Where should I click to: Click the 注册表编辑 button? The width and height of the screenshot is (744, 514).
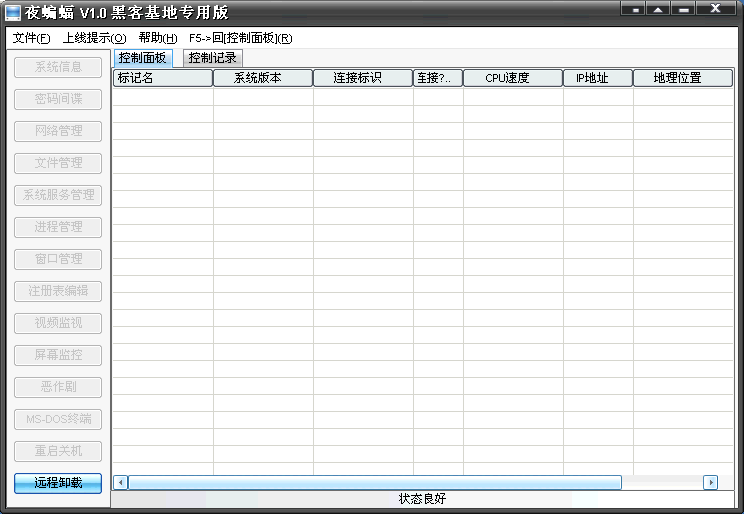58,291
